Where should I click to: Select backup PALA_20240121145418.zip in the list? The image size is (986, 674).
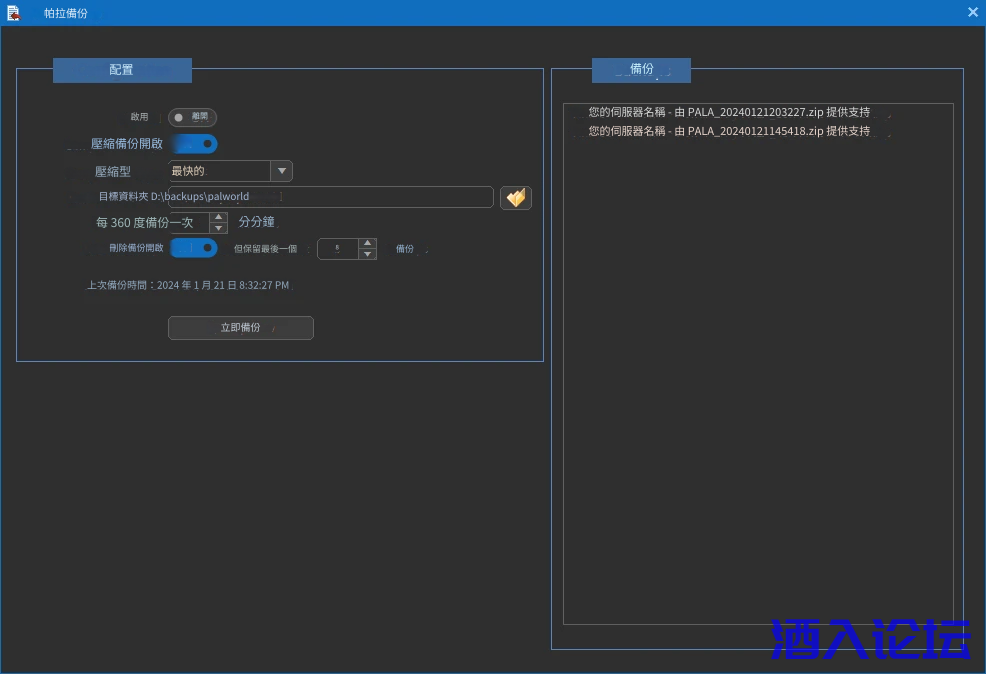pos(728,131)
